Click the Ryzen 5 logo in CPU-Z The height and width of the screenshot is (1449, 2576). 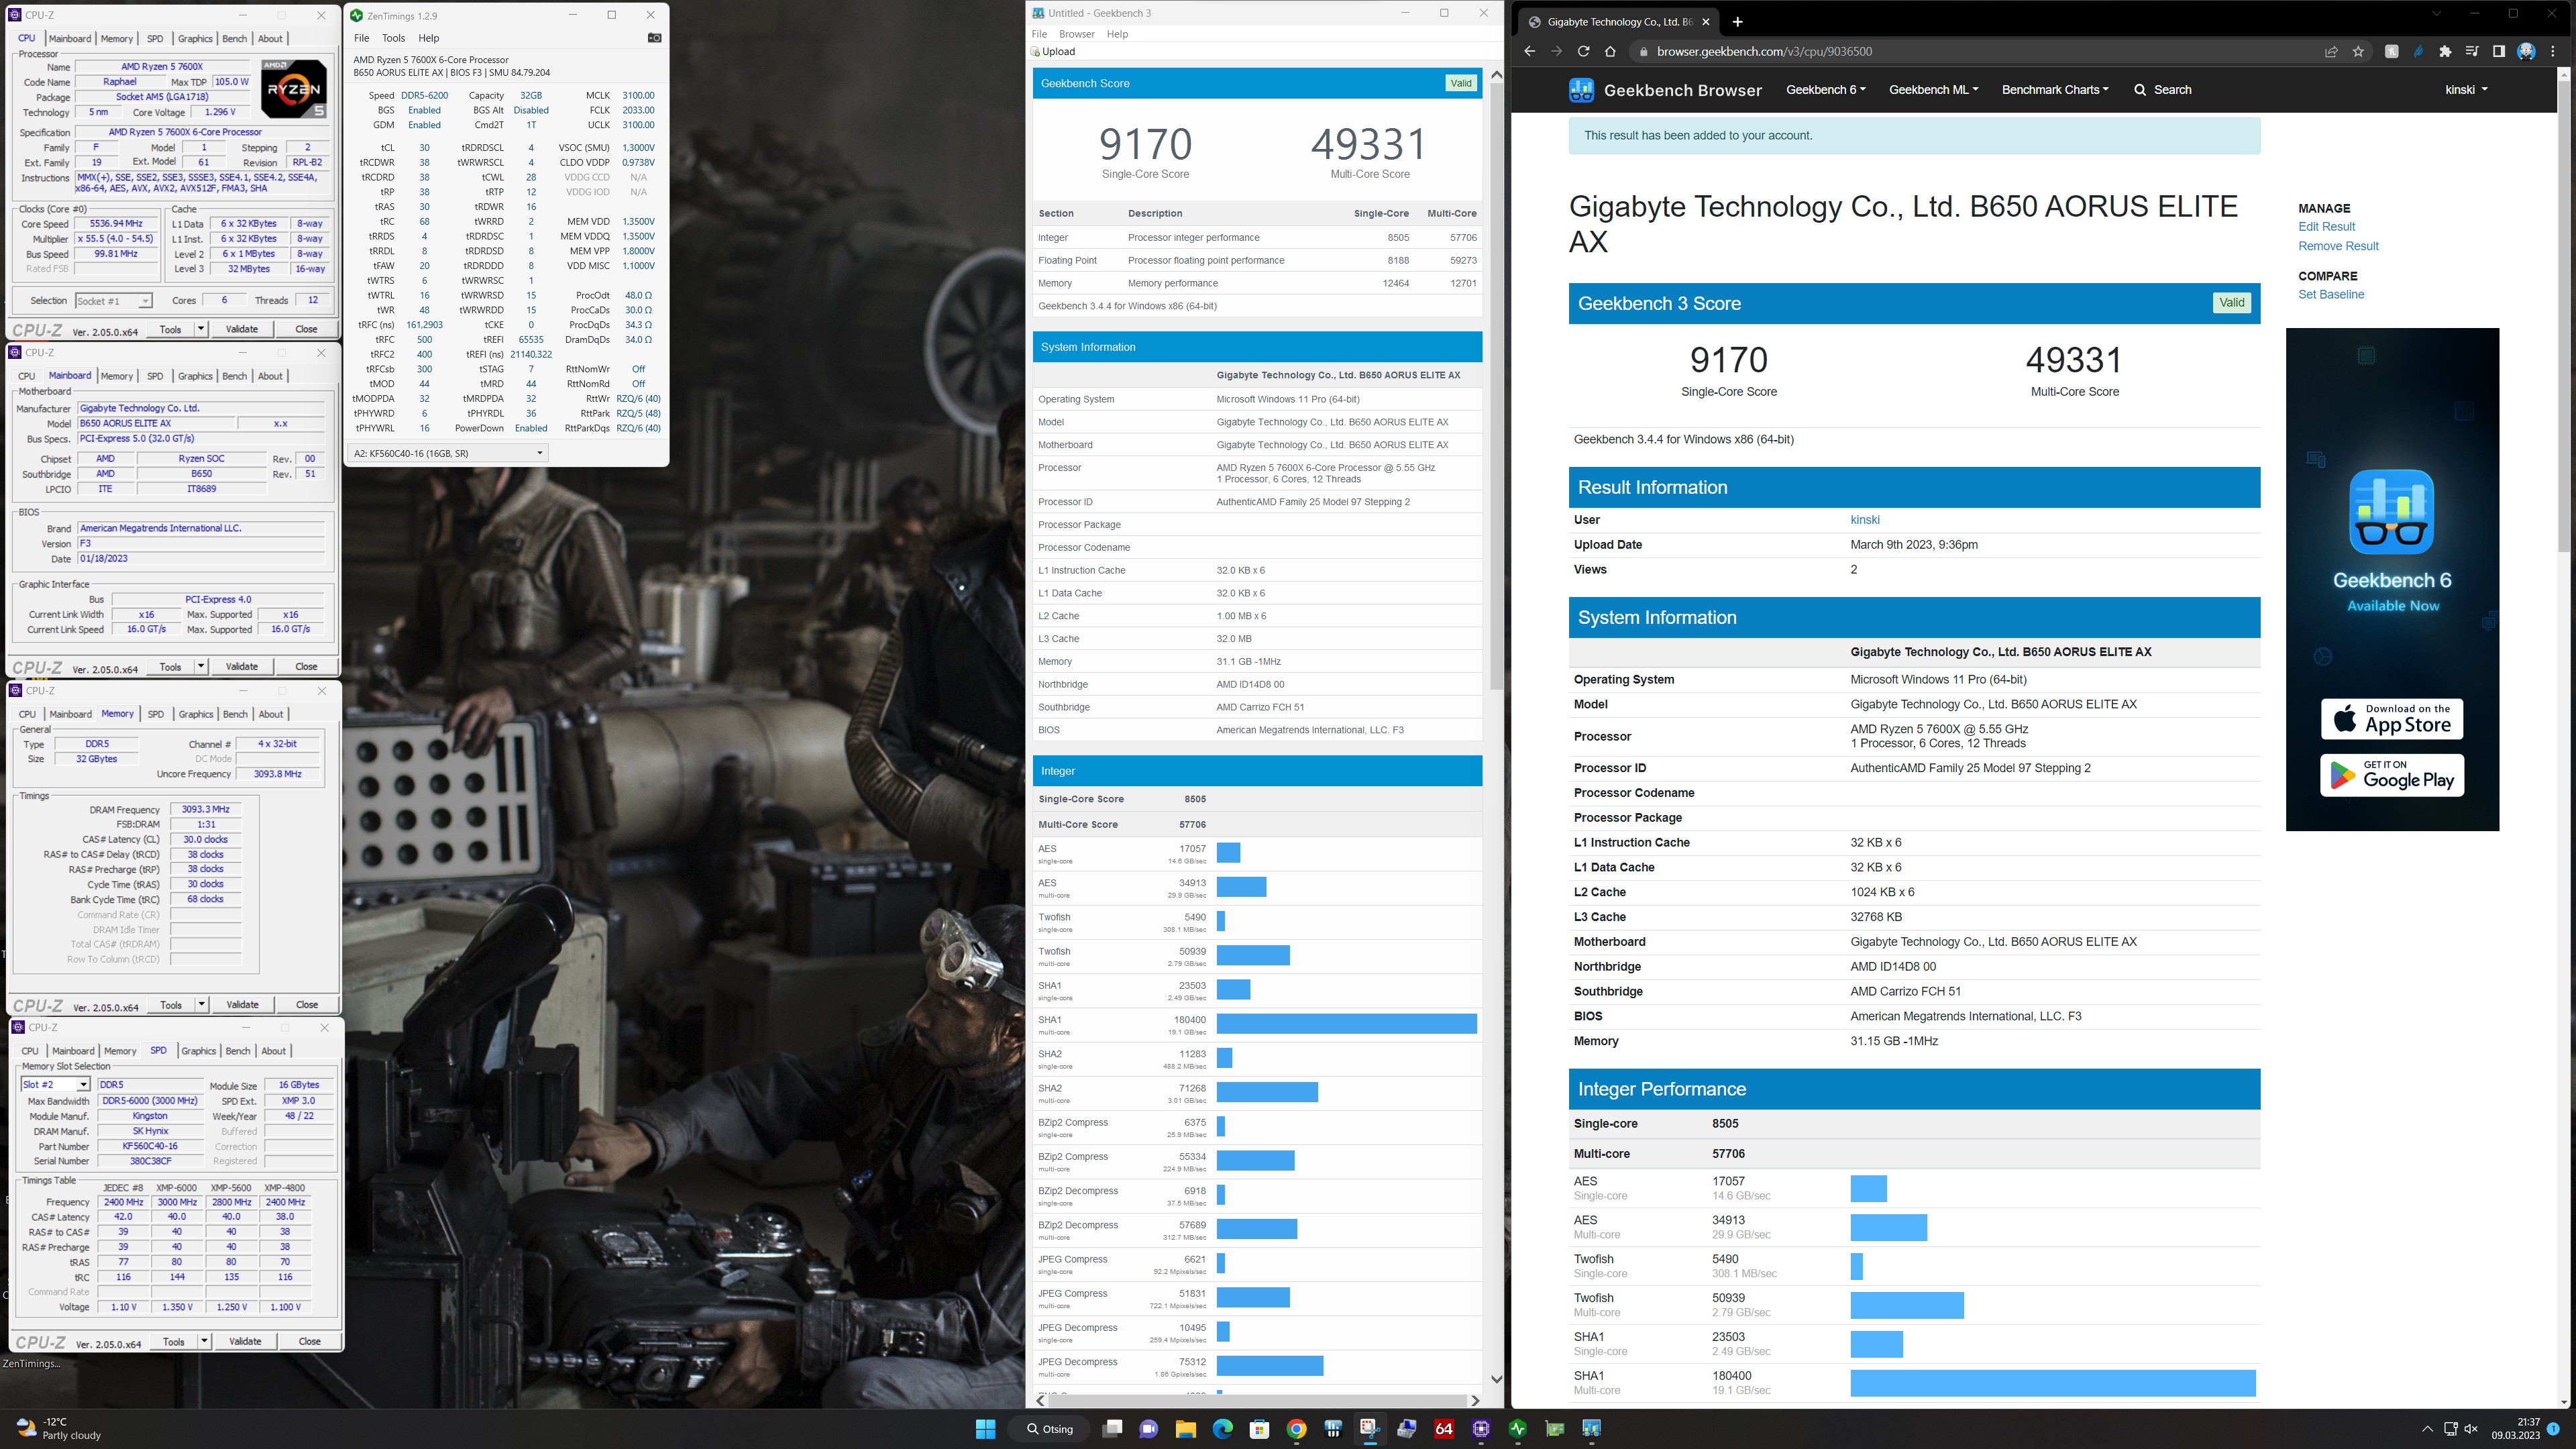294,88
